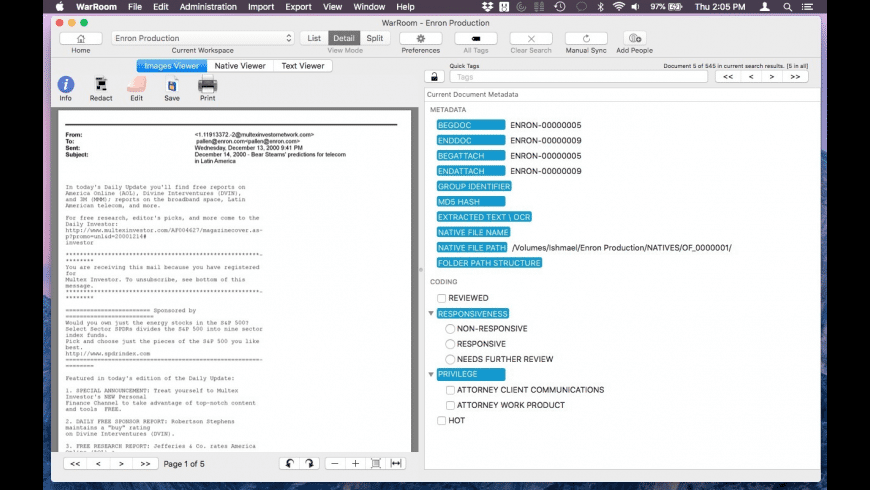
Task: Click the Save document icon
Action: (x=172, y=85)
